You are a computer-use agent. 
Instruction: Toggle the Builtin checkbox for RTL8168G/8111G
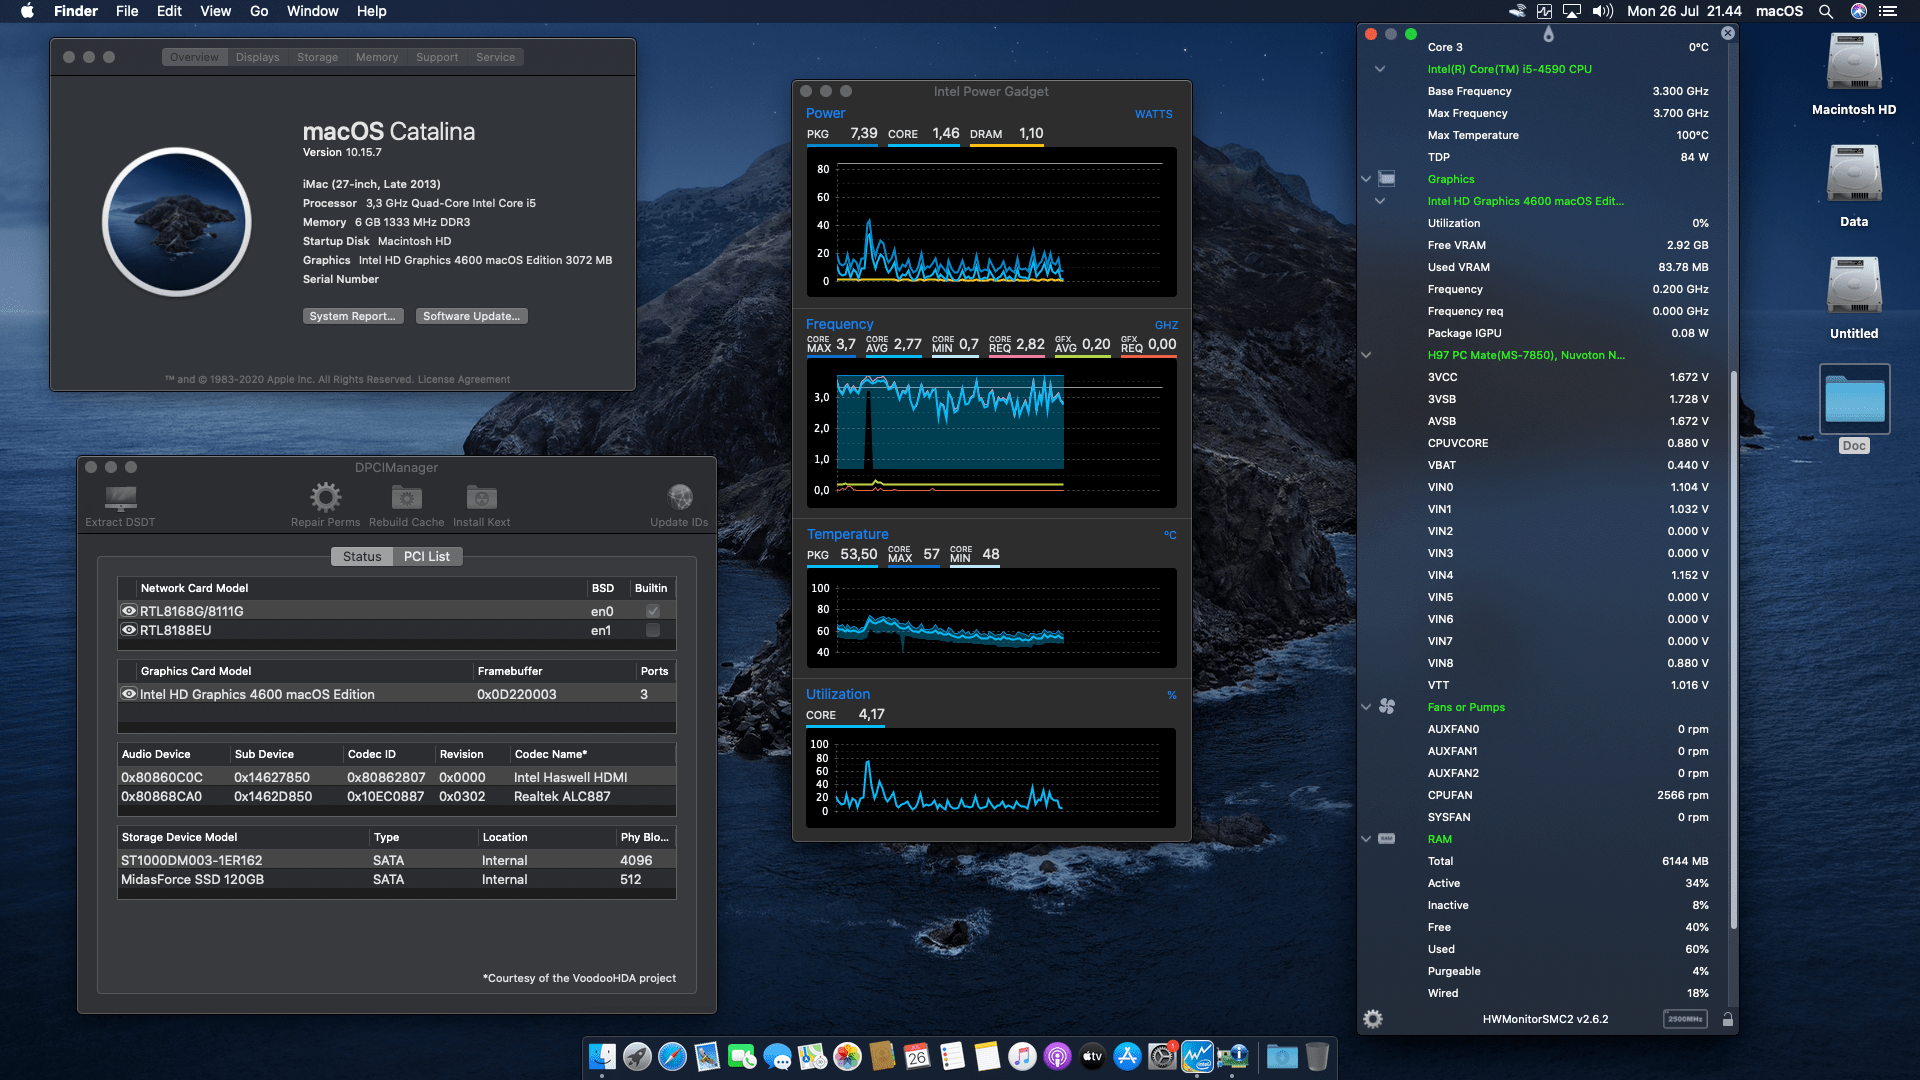tap(653, 611)
